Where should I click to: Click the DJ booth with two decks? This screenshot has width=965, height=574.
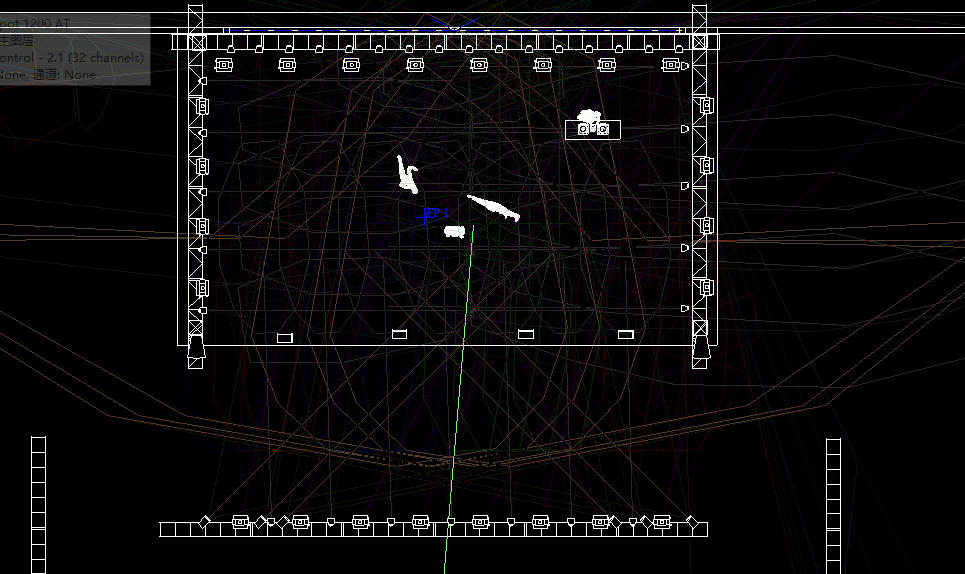[593, 129]
